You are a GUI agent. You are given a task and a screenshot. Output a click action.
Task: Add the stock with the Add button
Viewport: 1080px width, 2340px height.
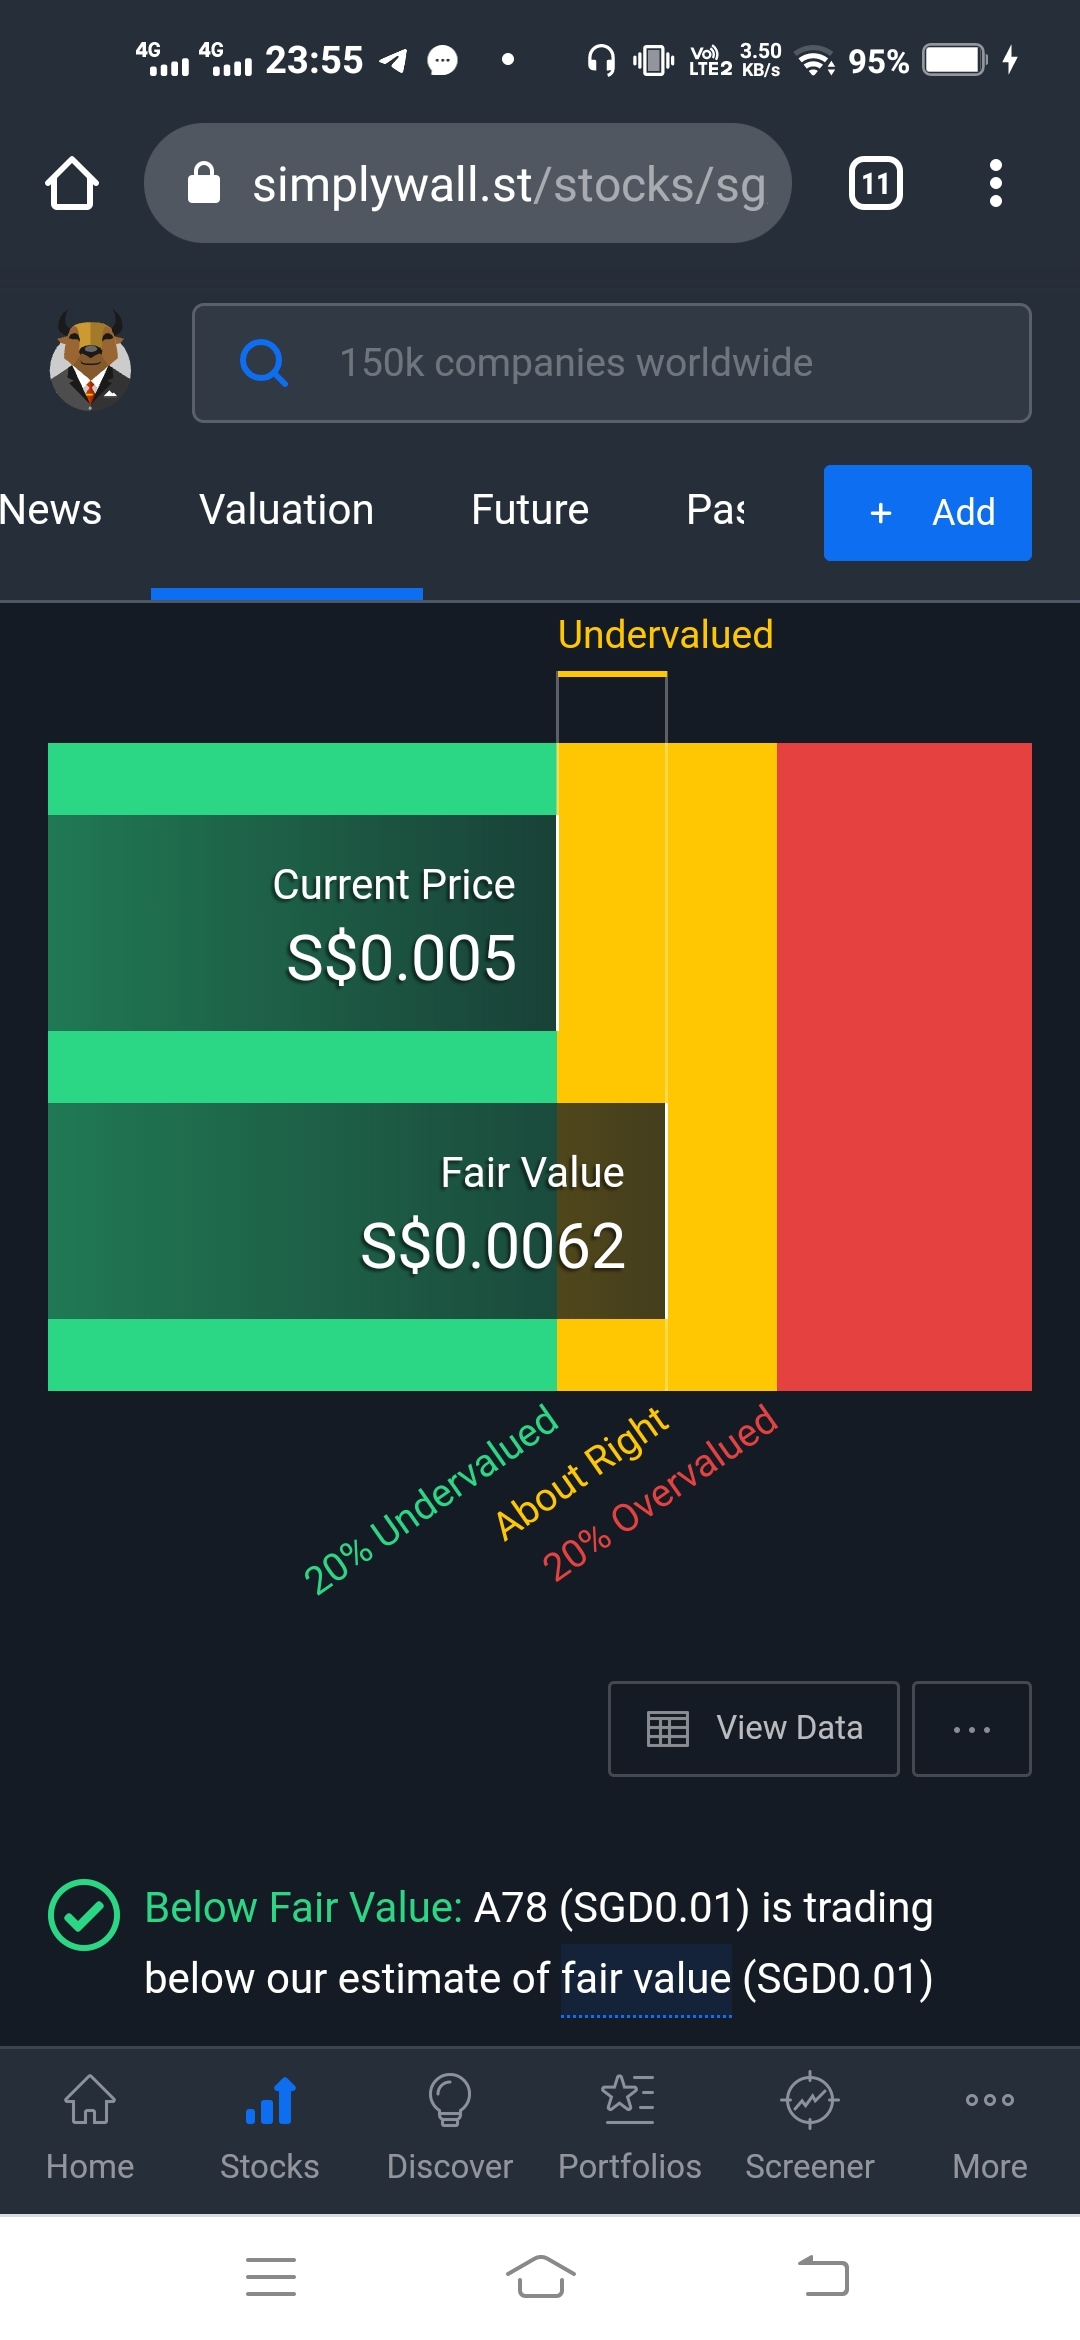pos(928,513)
